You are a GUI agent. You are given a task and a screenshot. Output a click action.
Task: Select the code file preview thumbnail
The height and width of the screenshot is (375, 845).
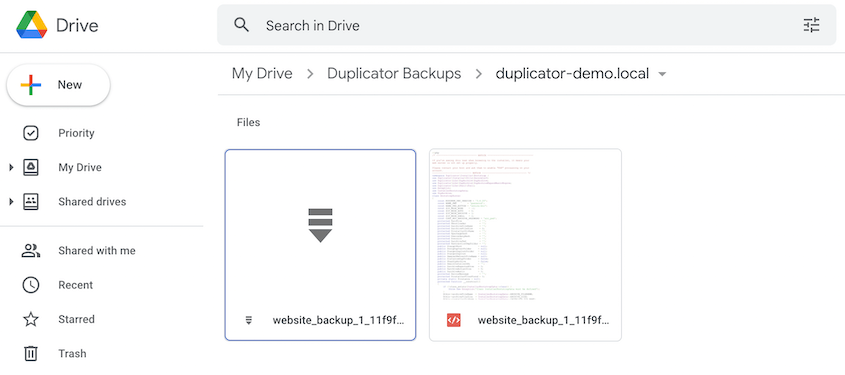coord(525,225)
